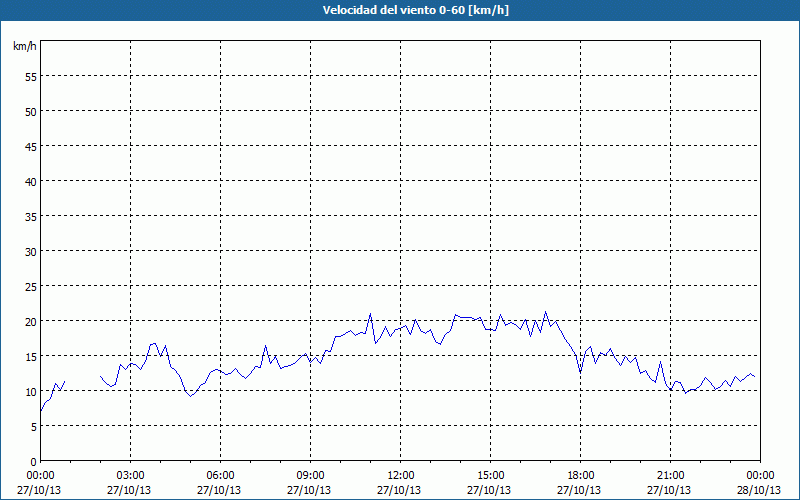Click the 06:00 time label on the x-axis
Image resolution: width=800 pixels, height=500 pixels.
pos(220,476)
